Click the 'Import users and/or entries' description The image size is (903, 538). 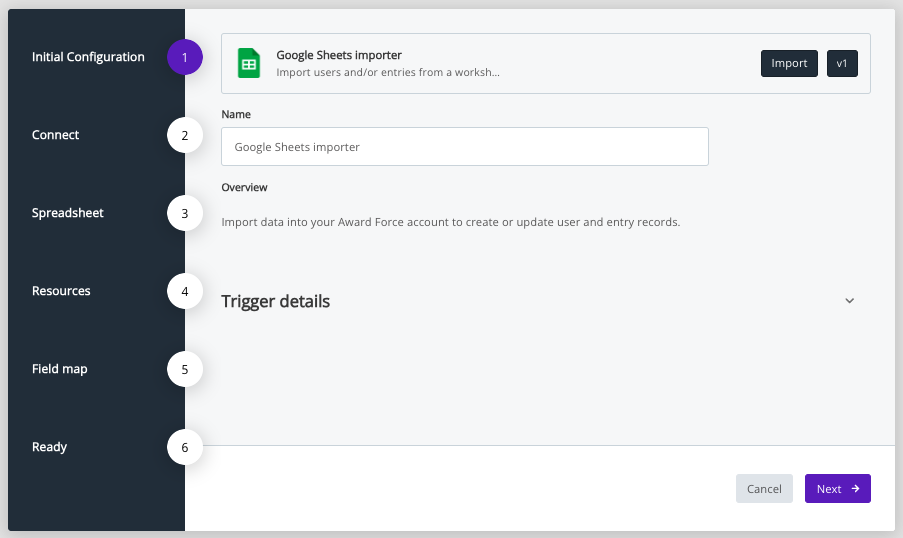pyautogui.click(x=388, y=72)
